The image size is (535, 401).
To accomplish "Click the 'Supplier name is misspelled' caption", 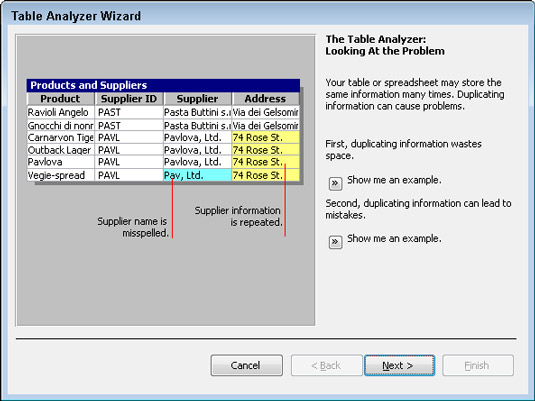I will point(133,227).
